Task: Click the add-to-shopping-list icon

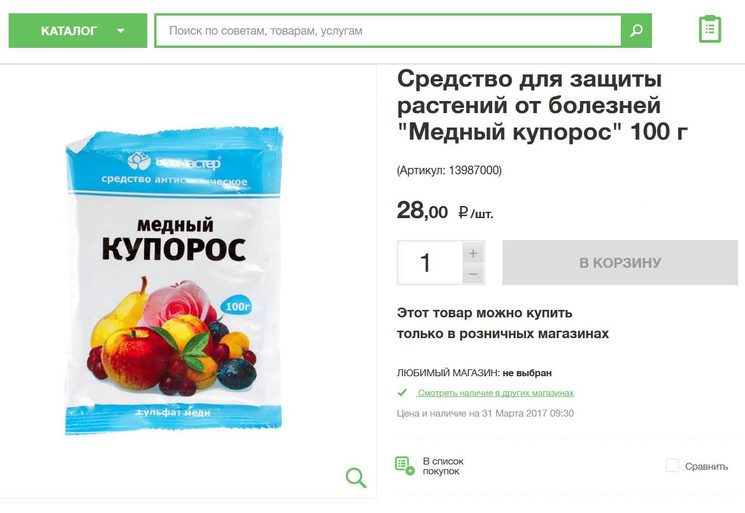Action: click(x=404, y=465)
